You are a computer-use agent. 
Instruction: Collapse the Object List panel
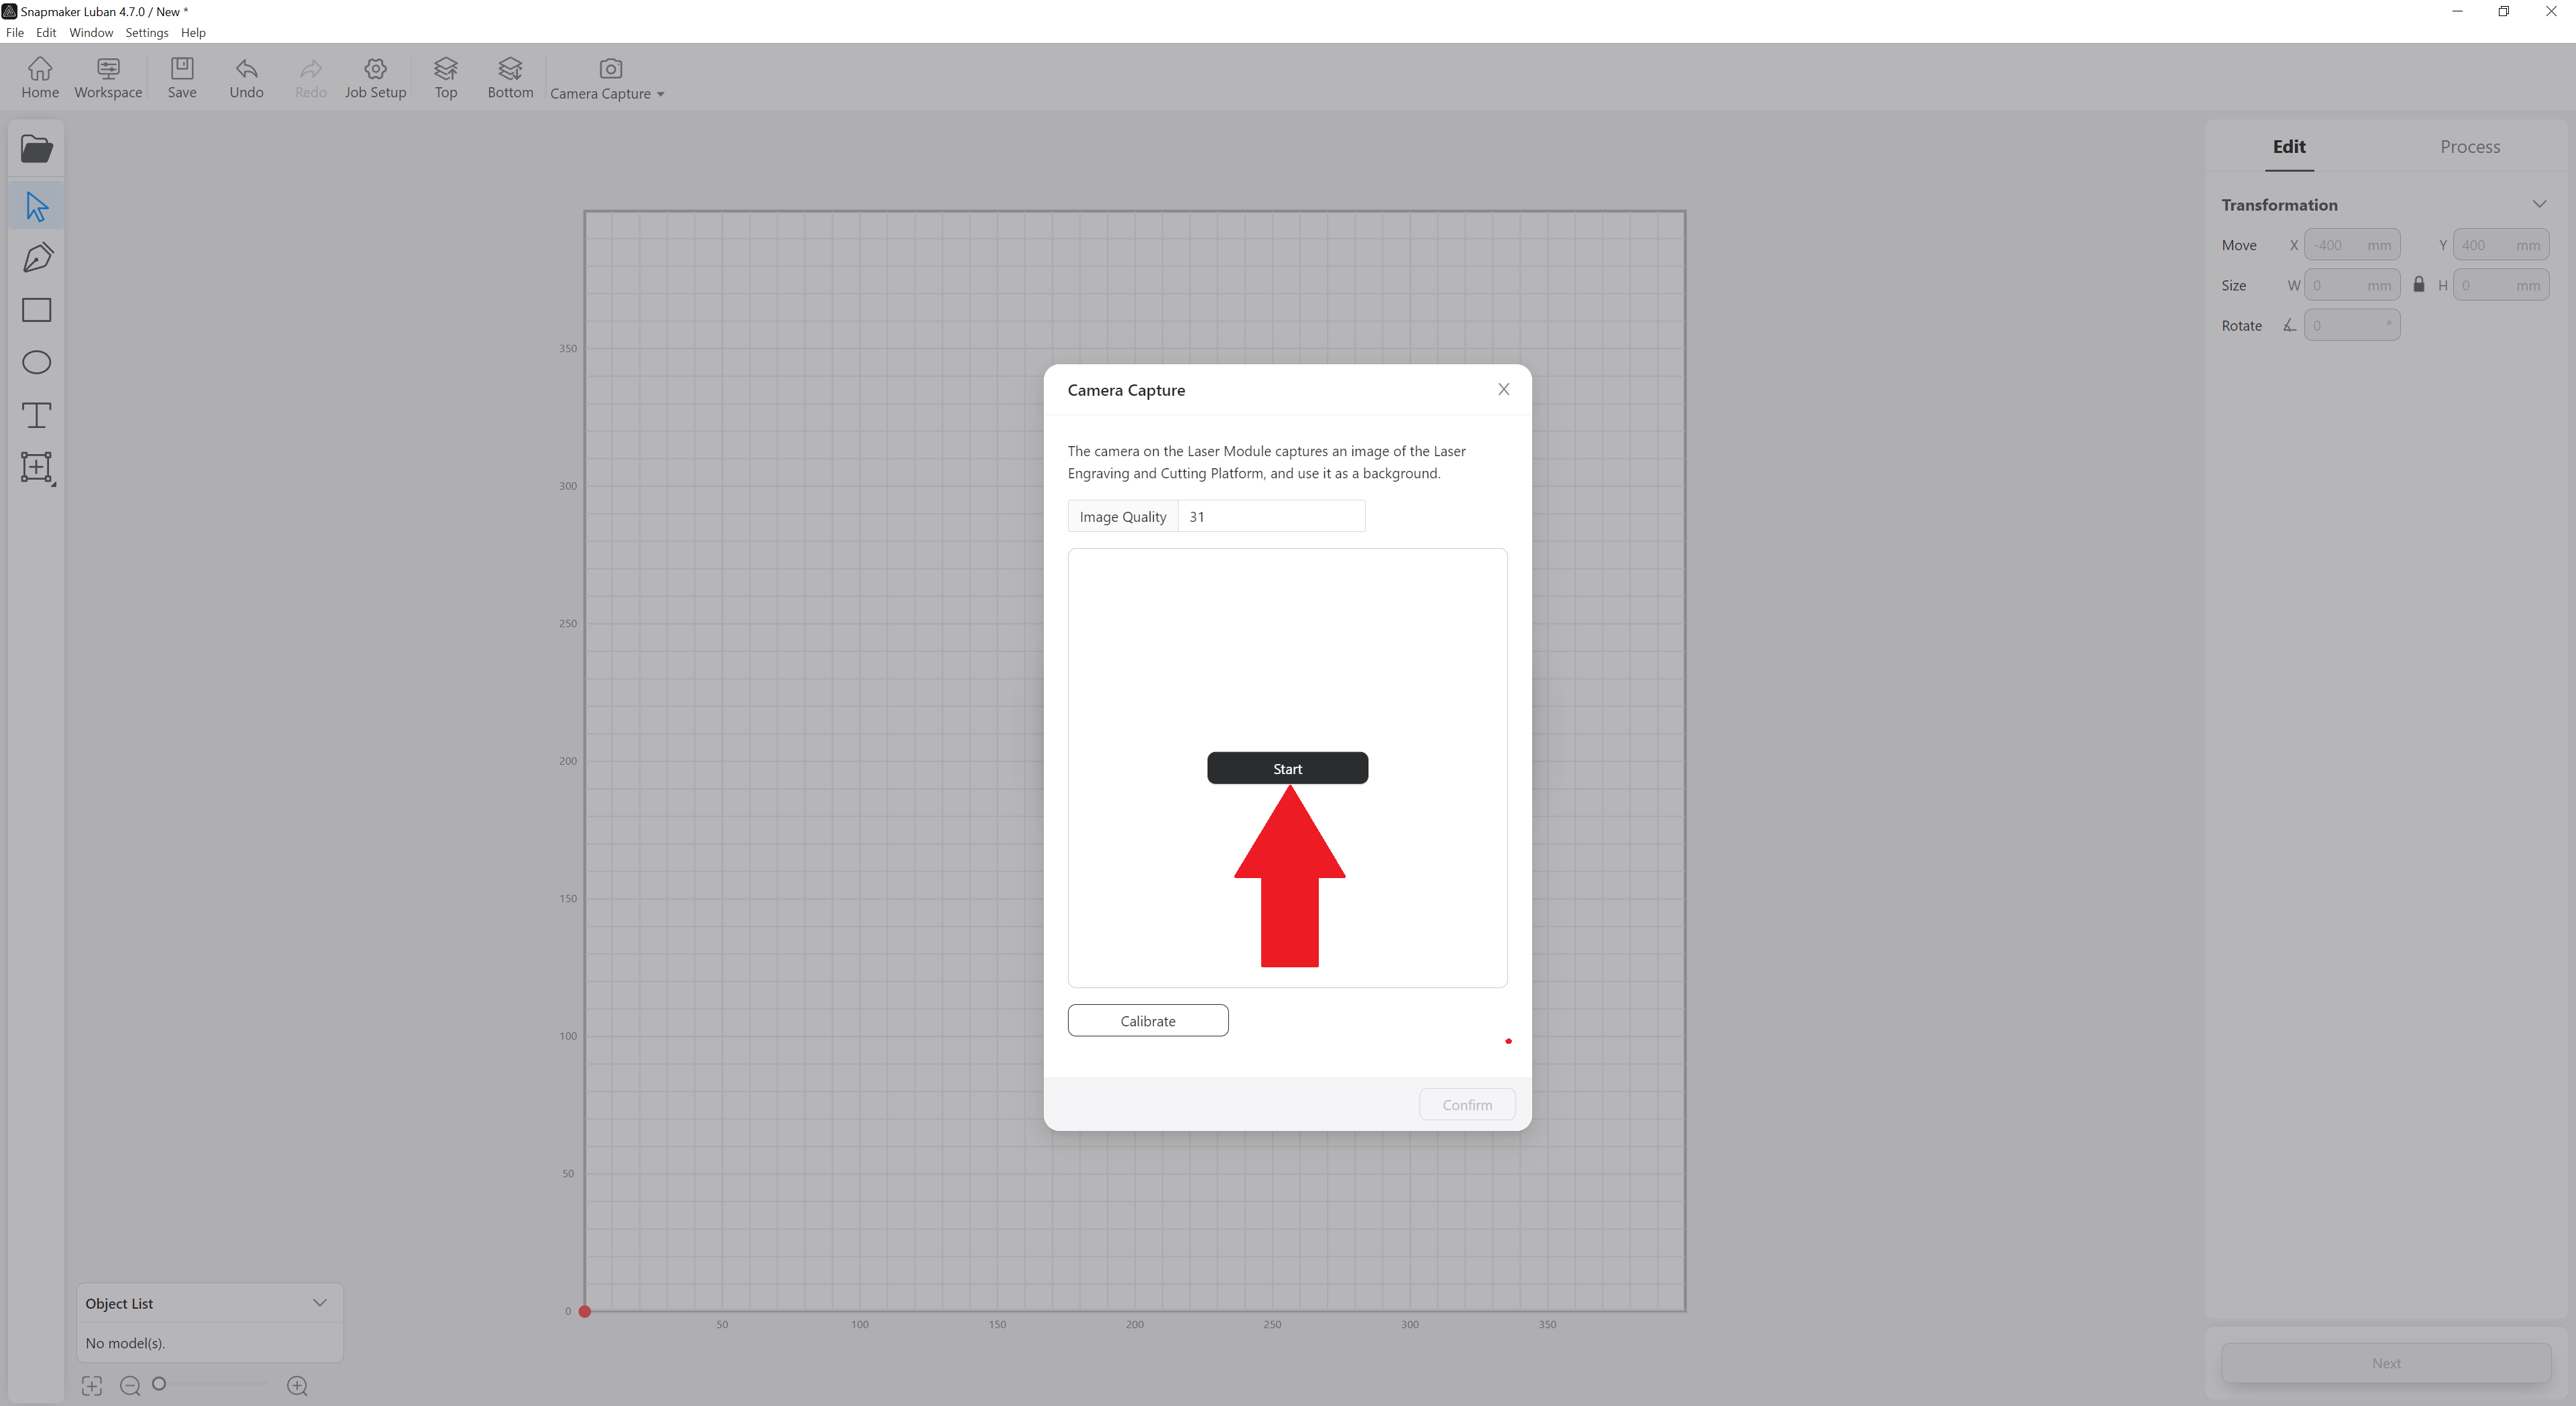pyautogui.click(x=320, y=1302)
